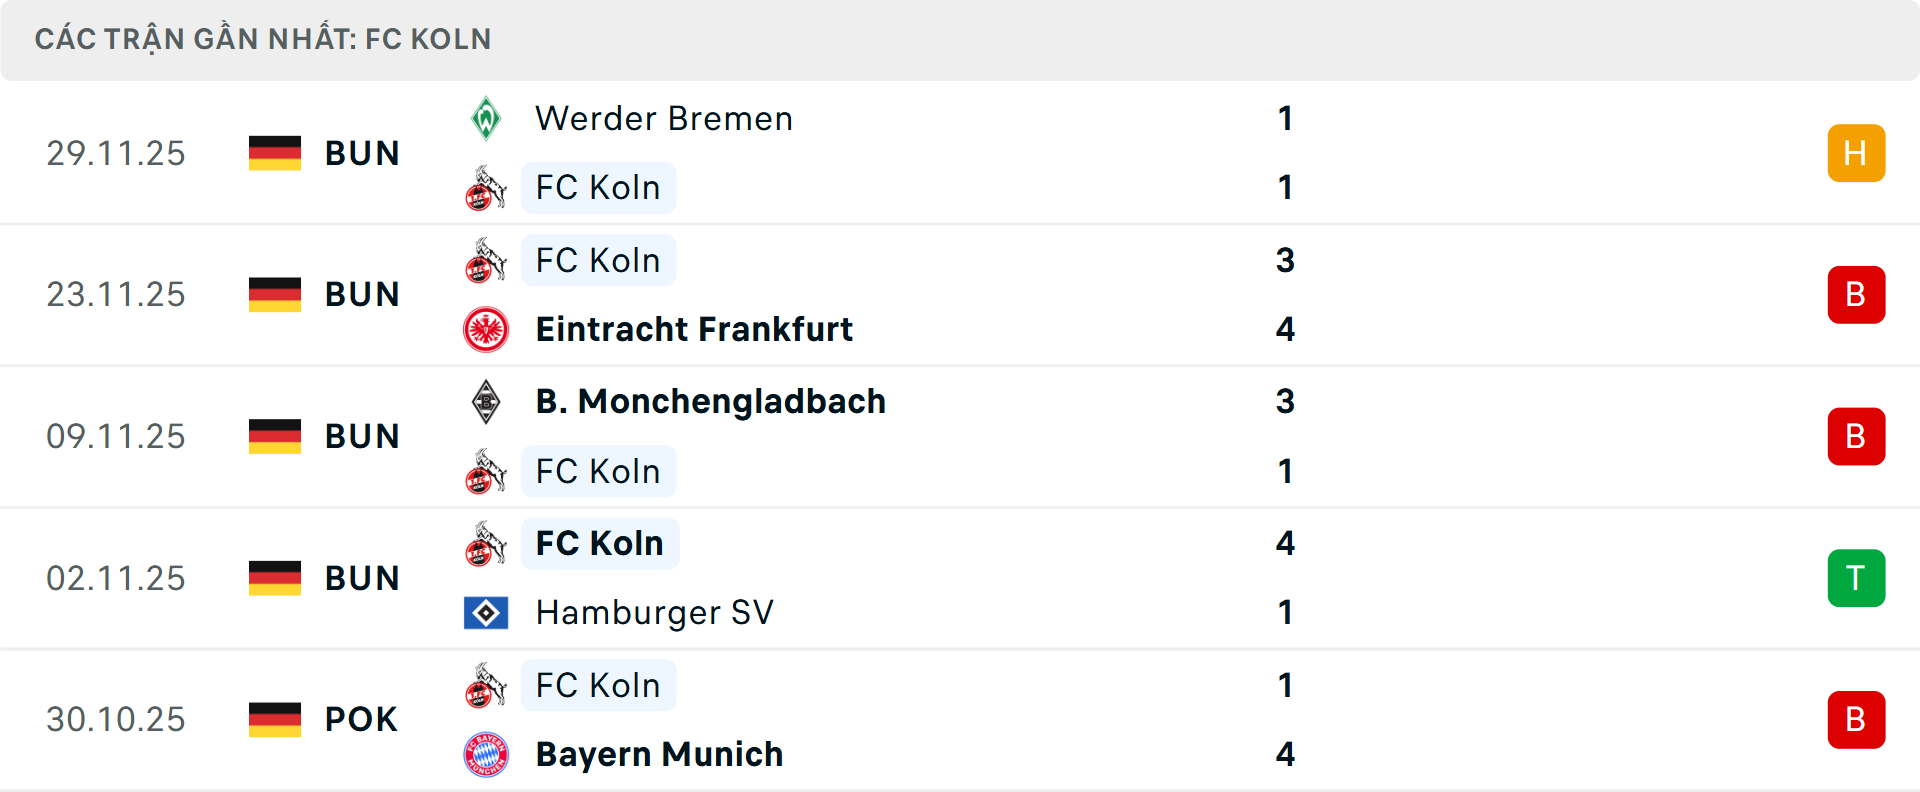The width and height of the screenshot is (1920, 792).
Task: Click German flag in 23.11.25 row
Action: [x=275, y=294]
